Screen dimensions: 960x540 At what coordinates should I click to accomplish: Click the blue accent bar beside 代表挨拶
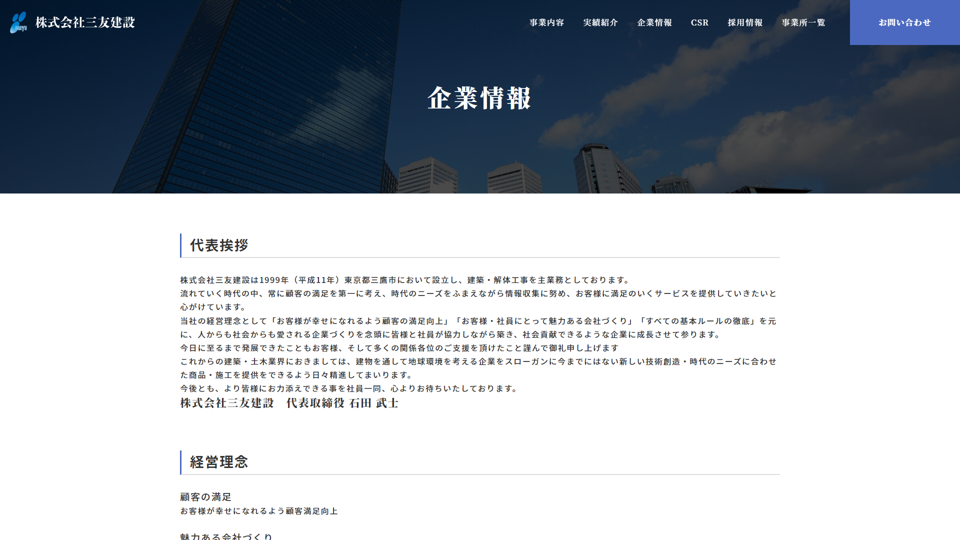181,245
